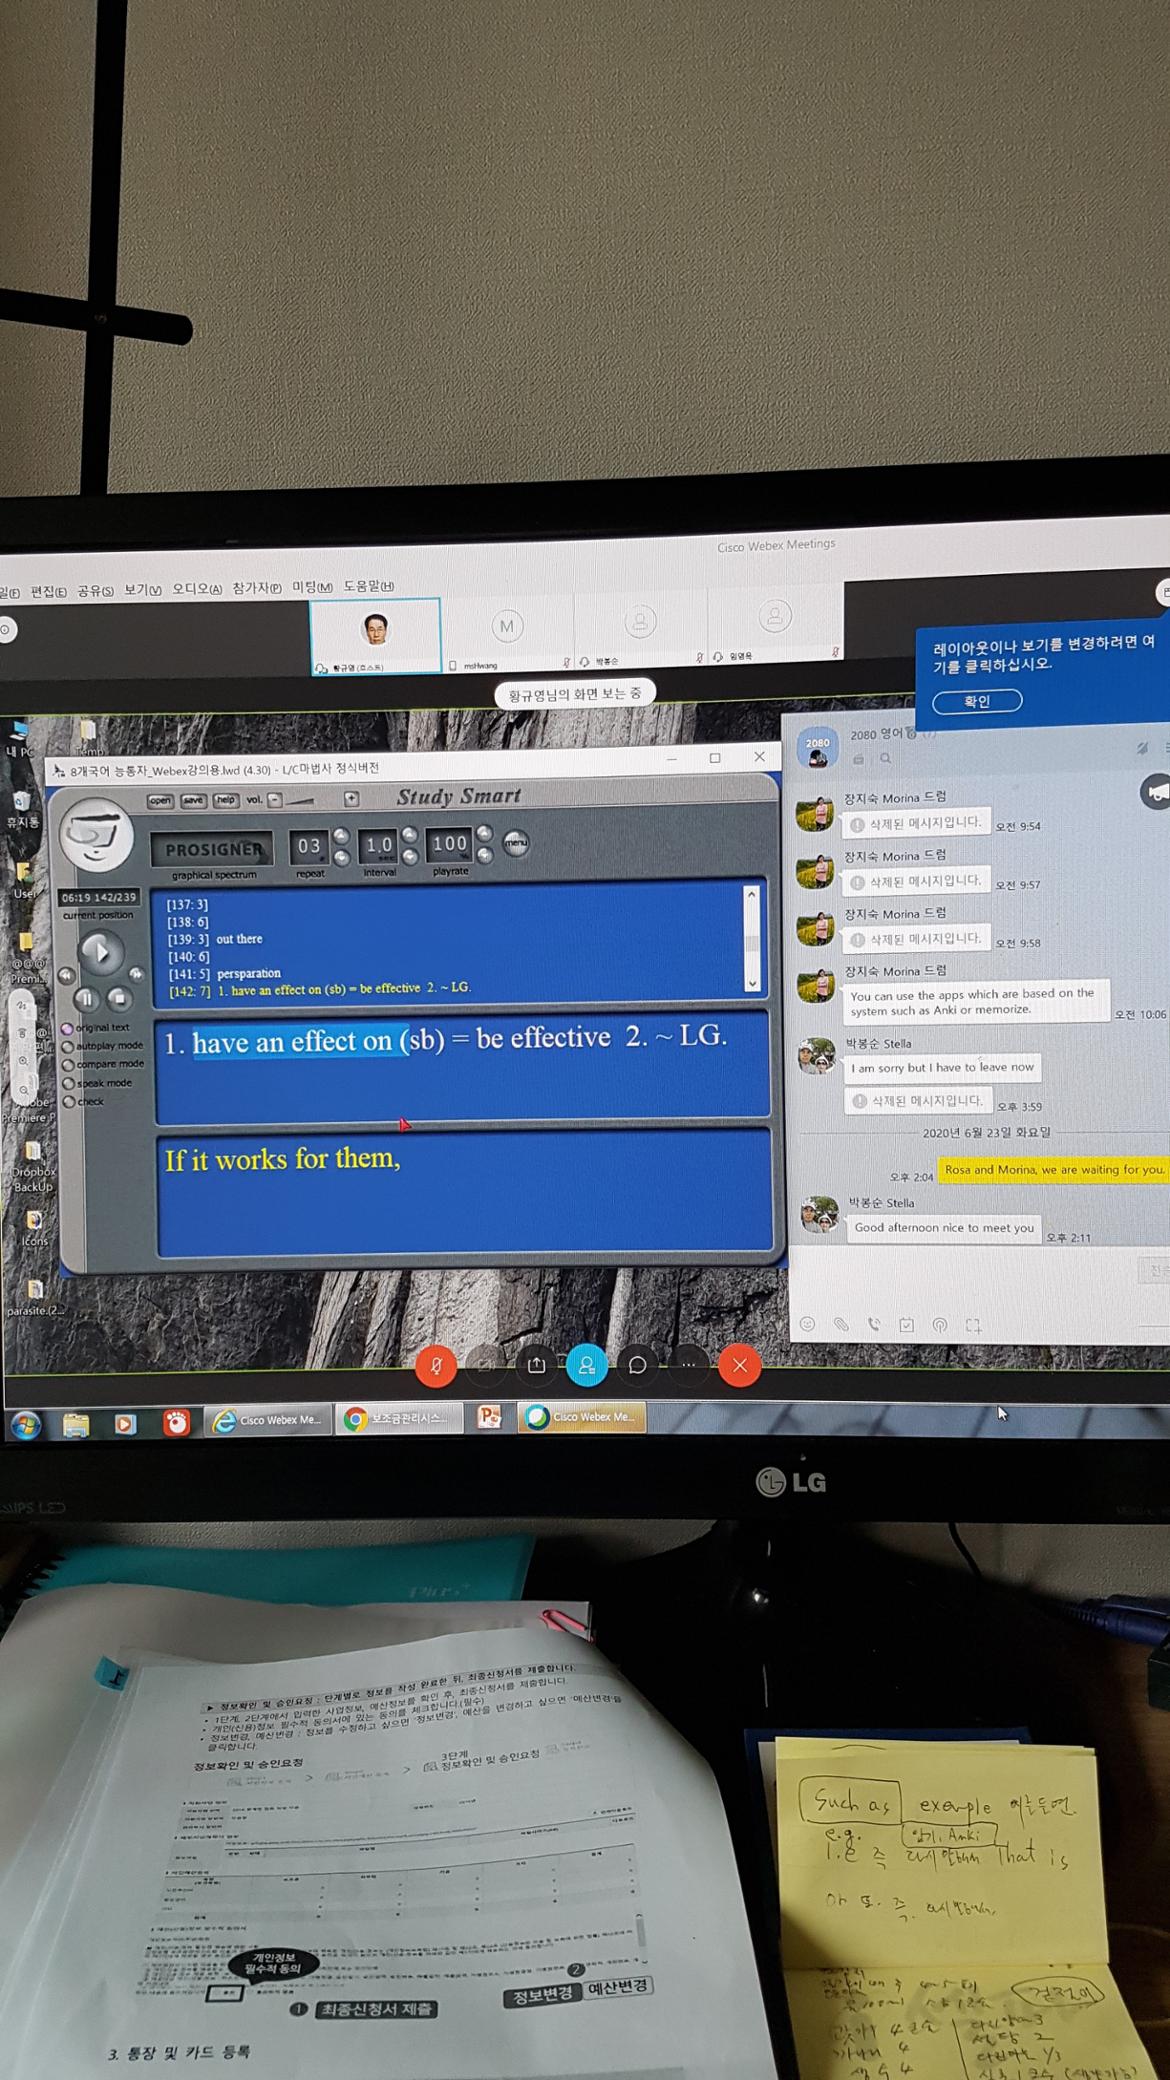The image size is (1170, 2080).
Task: Click the round menu button in Study Smart
Action: tap(515, 843)
